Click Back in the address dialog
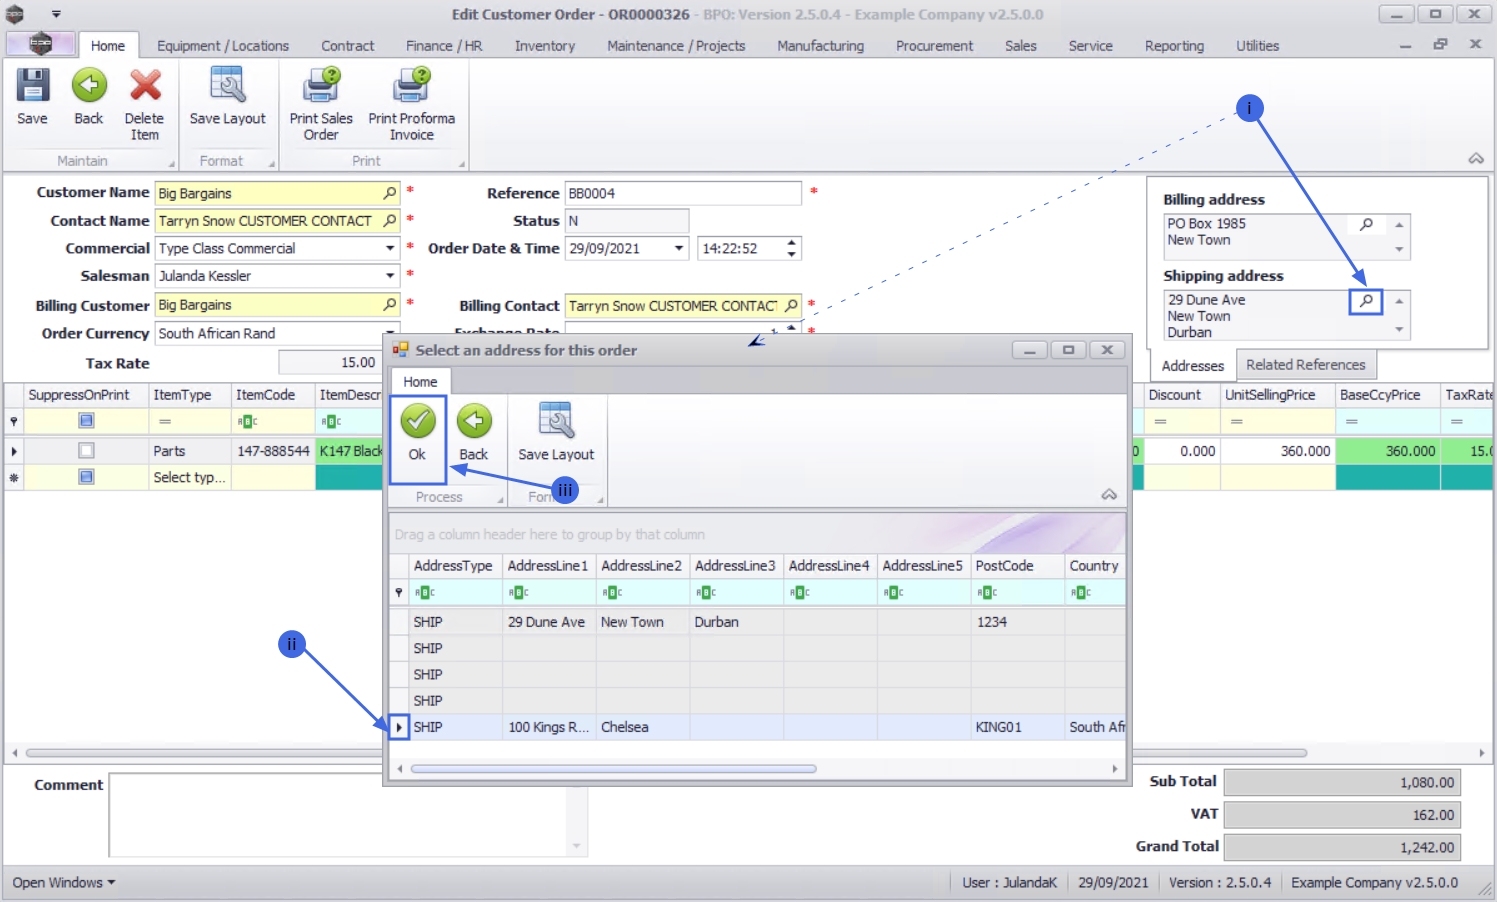 point(474,433)
